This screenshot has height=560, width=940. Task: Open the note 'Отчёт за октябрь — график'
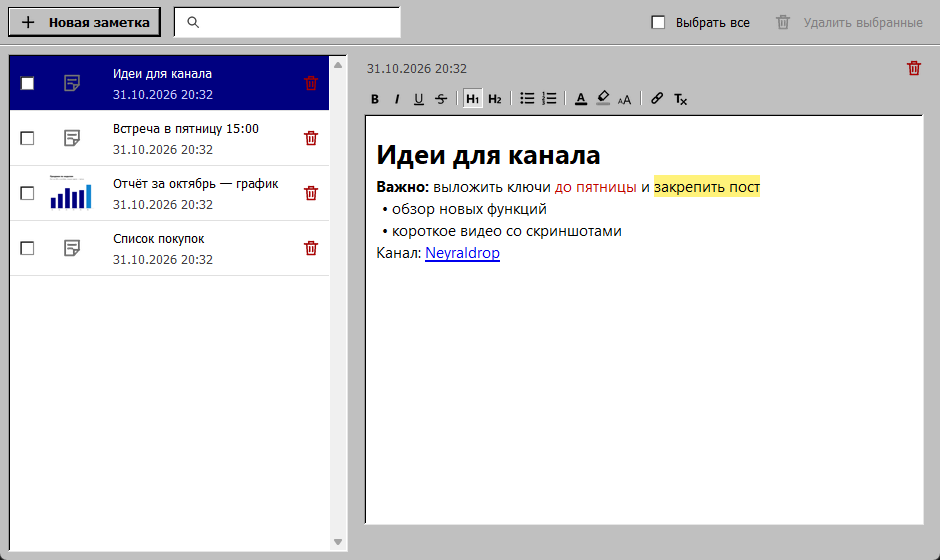[169, 193]
